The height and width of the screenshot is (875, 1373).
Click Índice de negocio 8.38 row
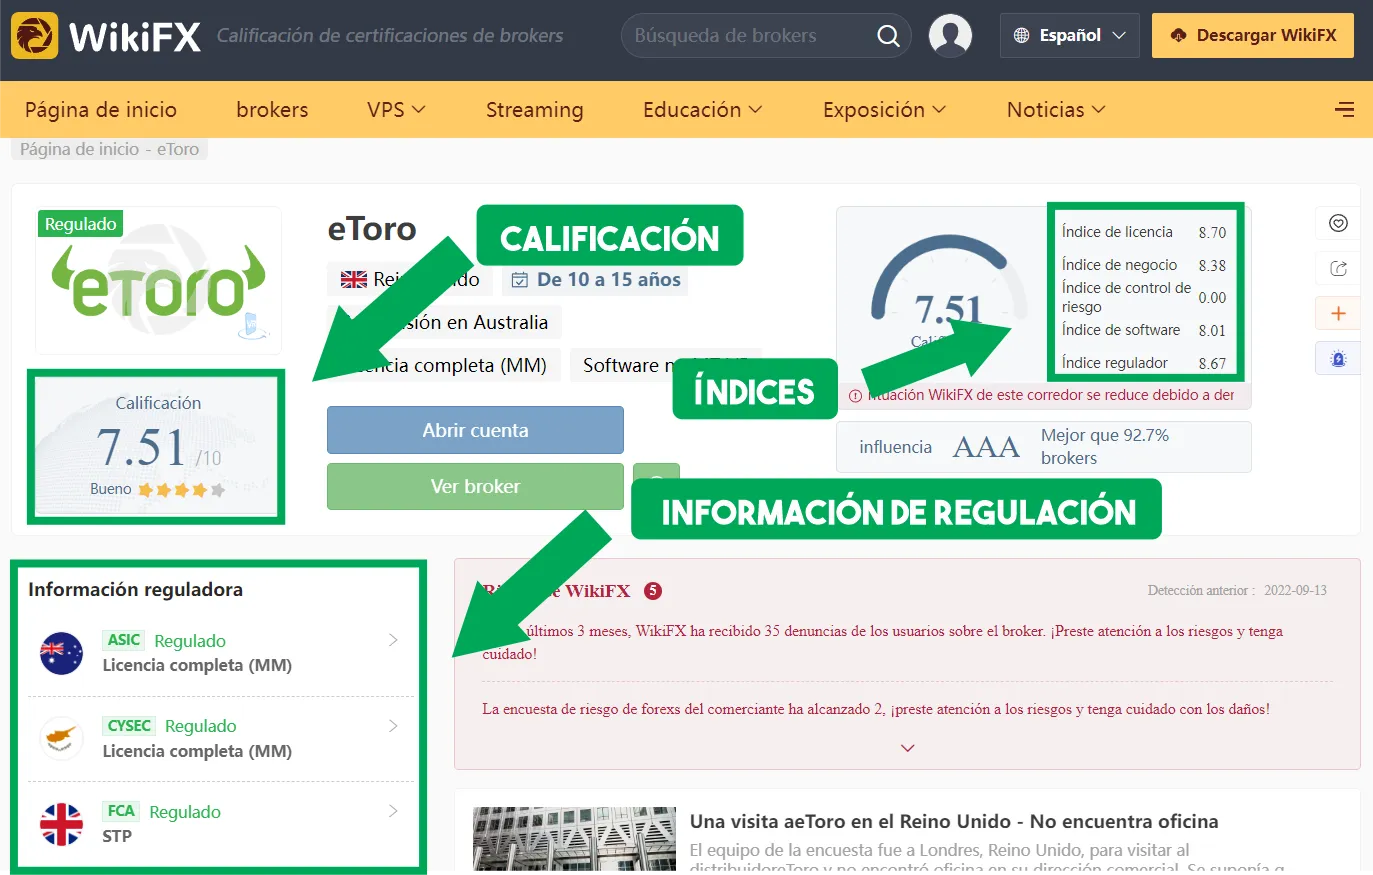click(1143, 265)
